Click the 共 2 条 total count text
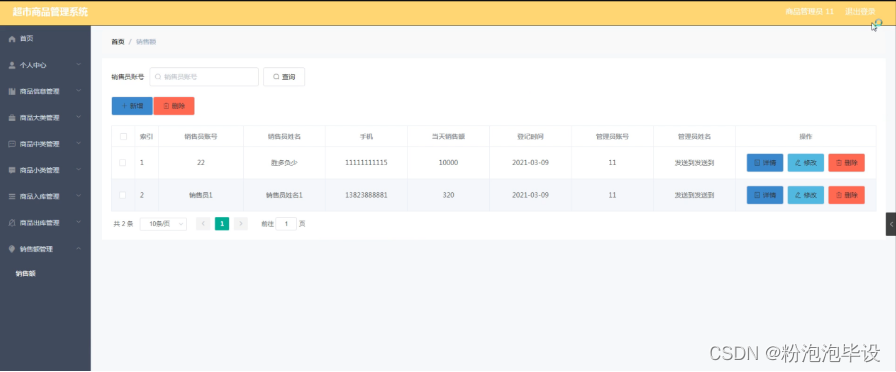This screenshot has height=372, width=896. (x=123, y=224)
